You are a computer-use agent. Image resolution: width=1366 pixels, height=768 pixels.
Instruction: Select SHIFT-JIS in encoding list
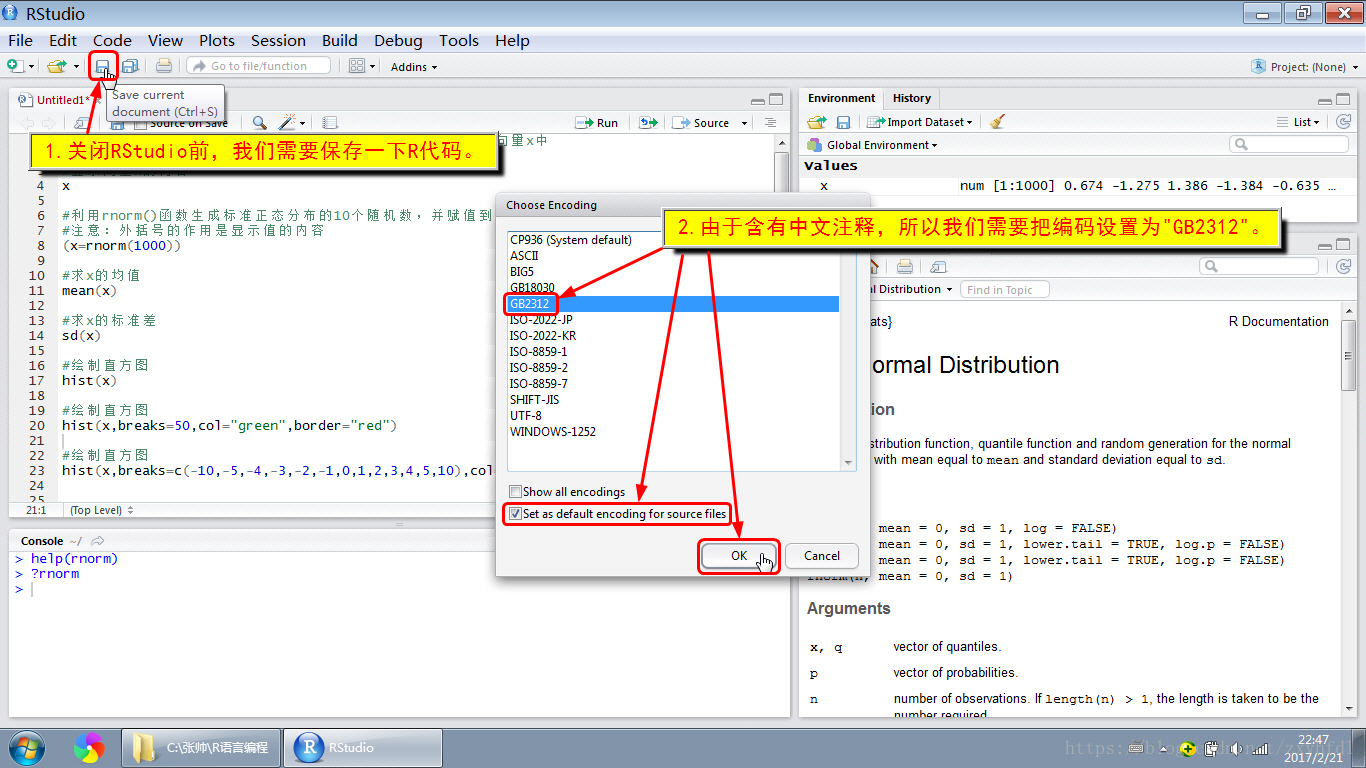673,400
